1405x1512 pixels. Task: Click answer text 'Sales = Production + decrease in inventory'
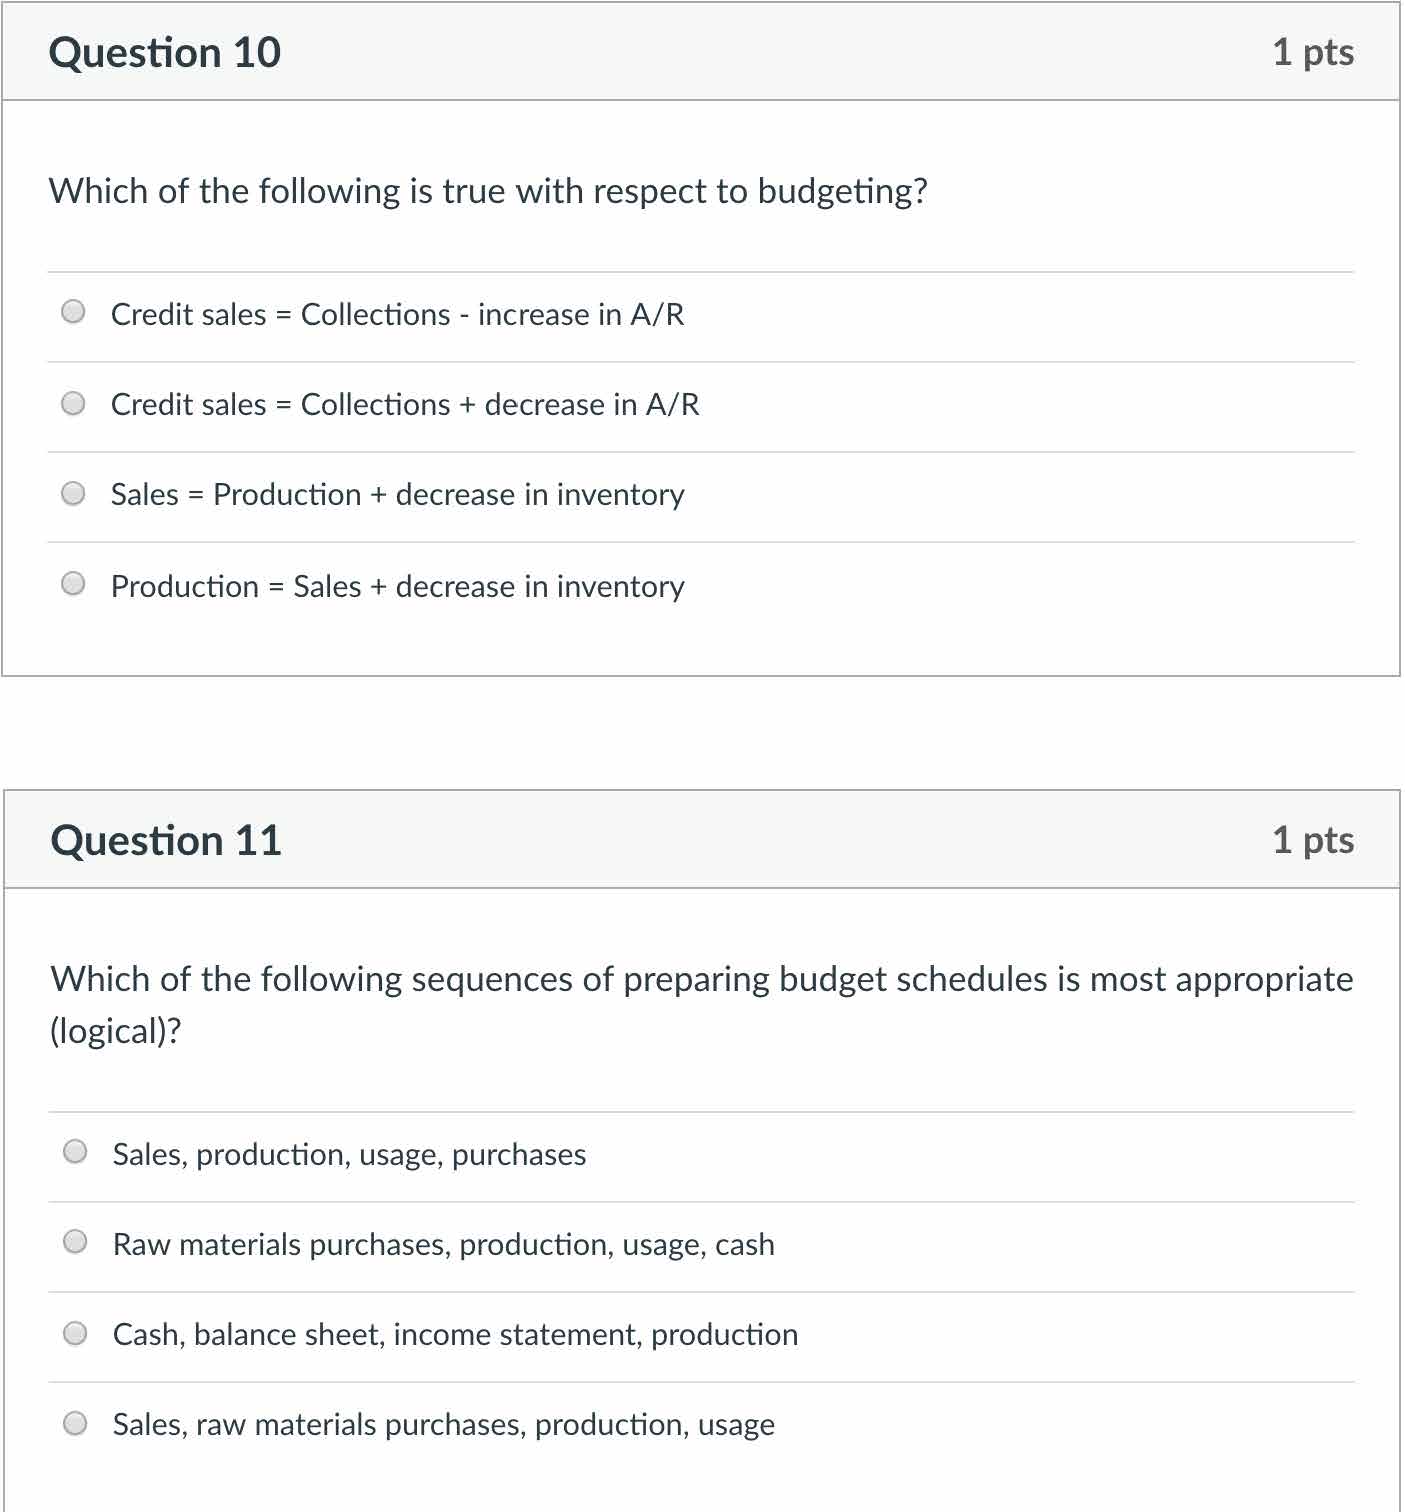[397, 494]
